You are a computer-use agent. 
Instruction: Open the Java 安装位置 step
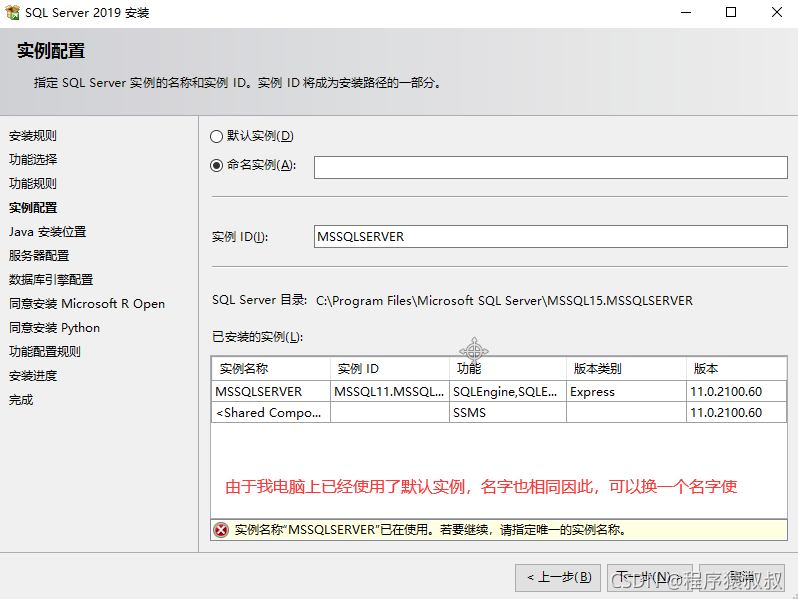[47, 232]
